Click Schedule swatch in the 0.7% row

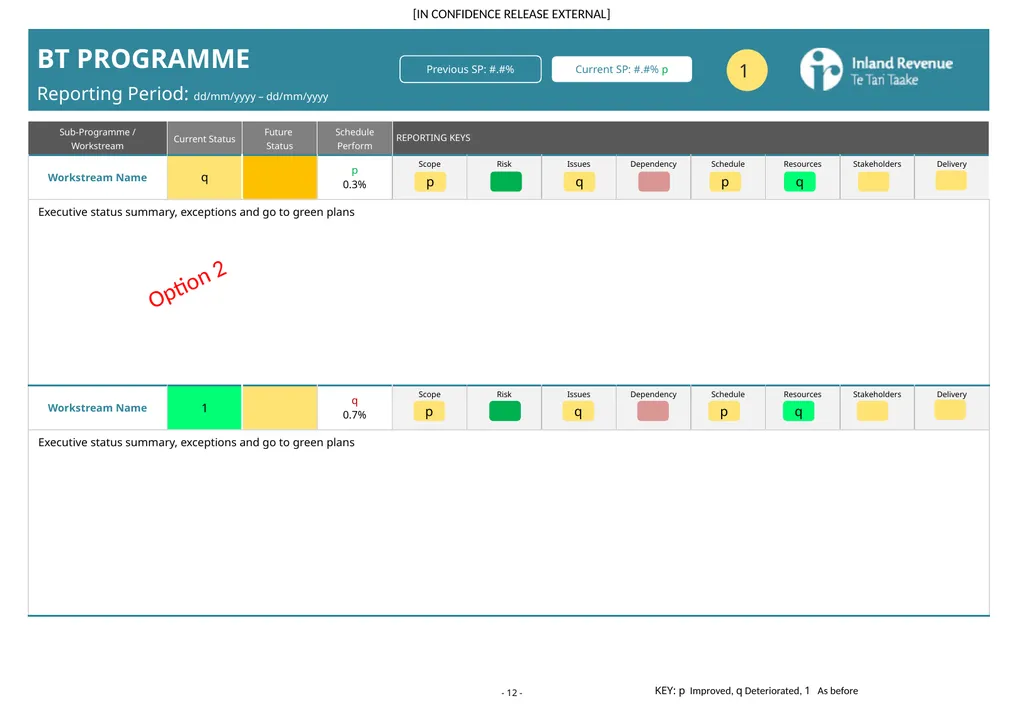(724, 412)
